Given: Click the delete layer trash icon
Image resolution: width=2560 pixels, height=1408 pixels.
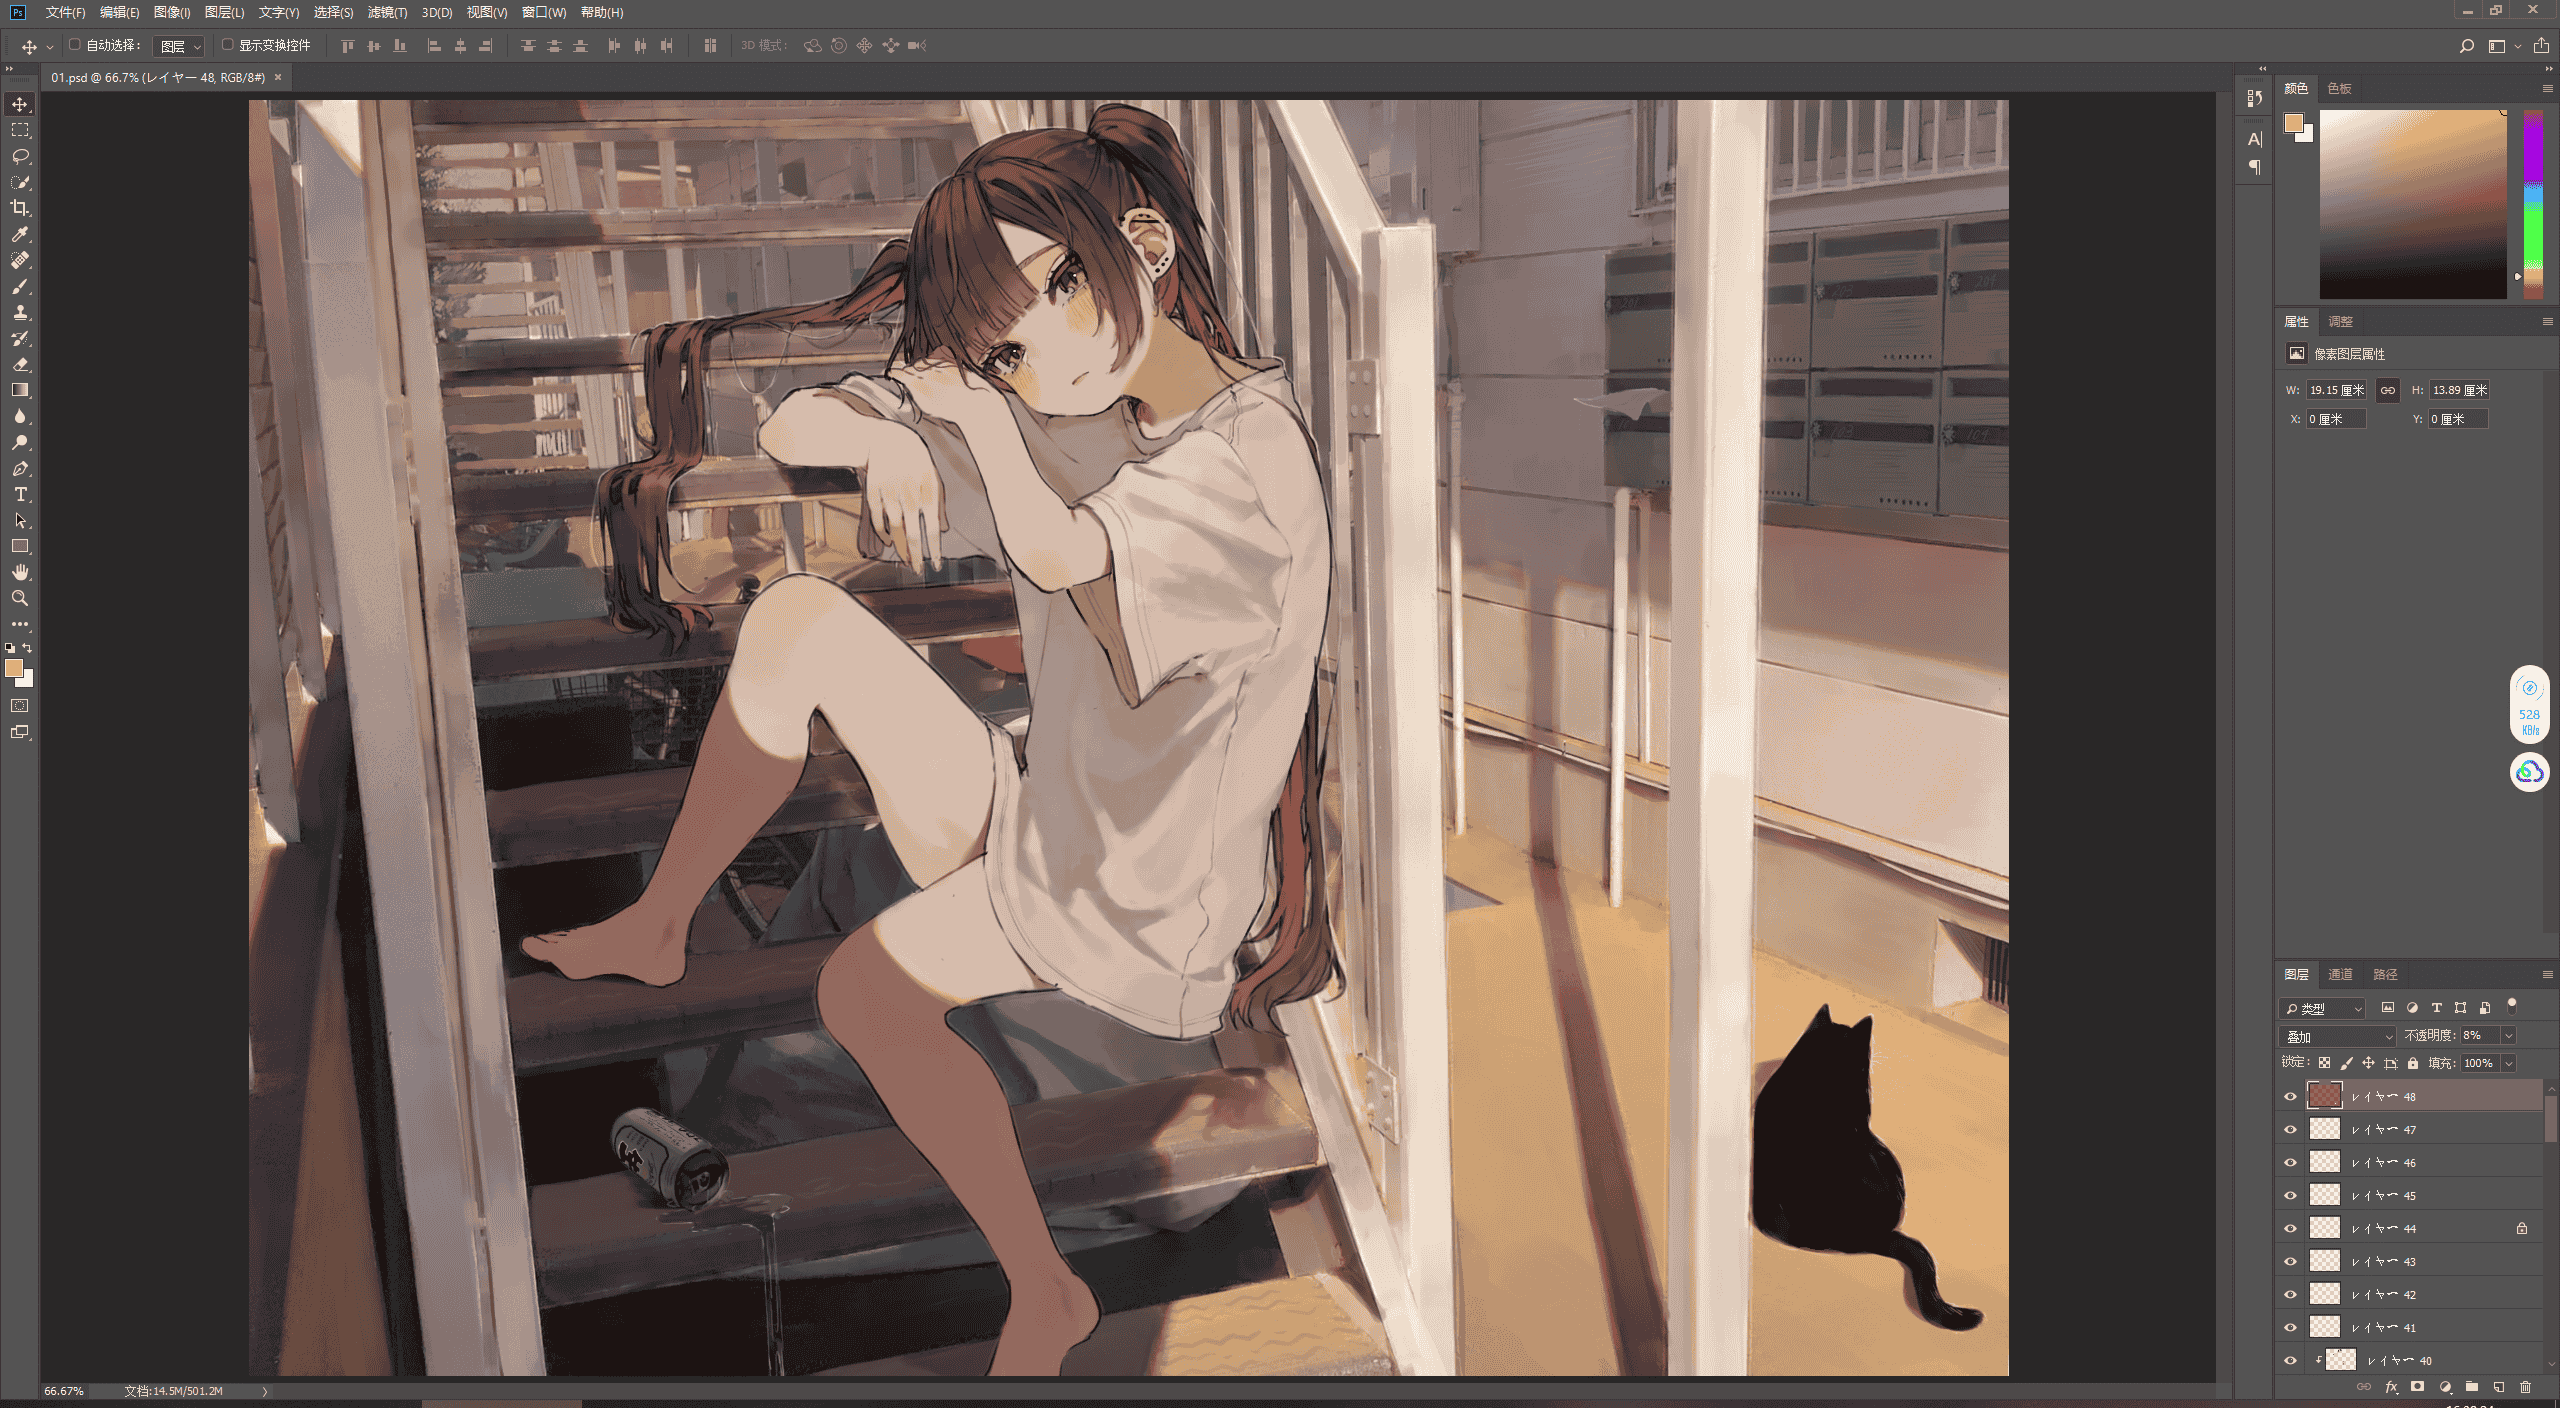Looking at the screenshot, I should click(x=2525, y=1387).
